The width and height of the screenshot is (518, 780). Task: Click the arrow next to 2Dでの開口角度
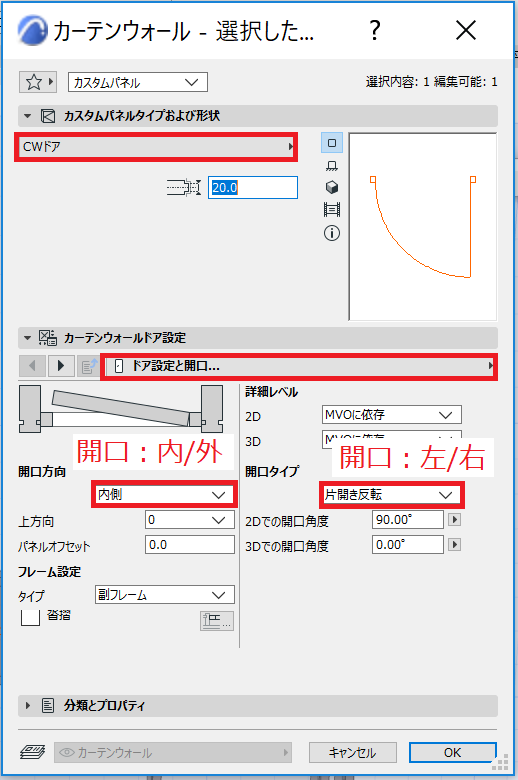tap(454, 520)
